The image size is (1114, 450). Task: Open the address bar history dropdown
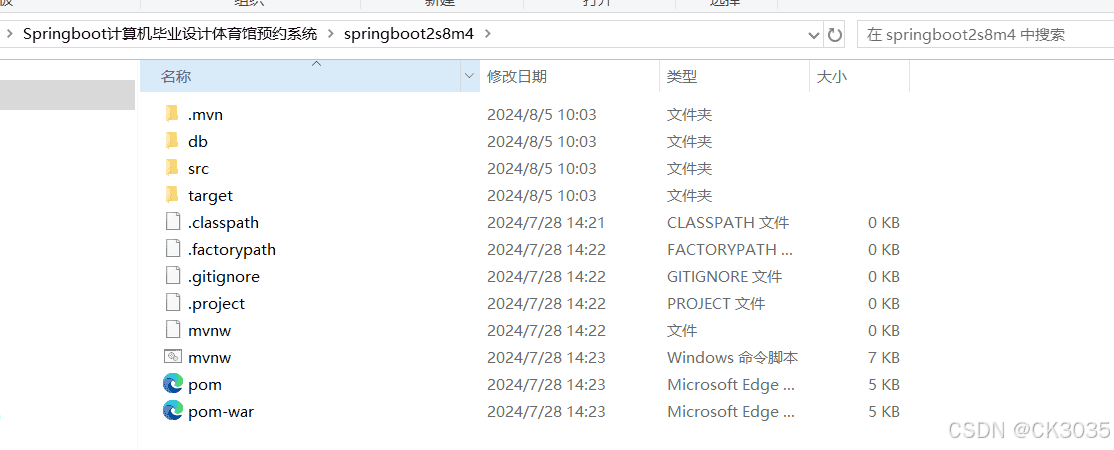click(x=814, y=35)
